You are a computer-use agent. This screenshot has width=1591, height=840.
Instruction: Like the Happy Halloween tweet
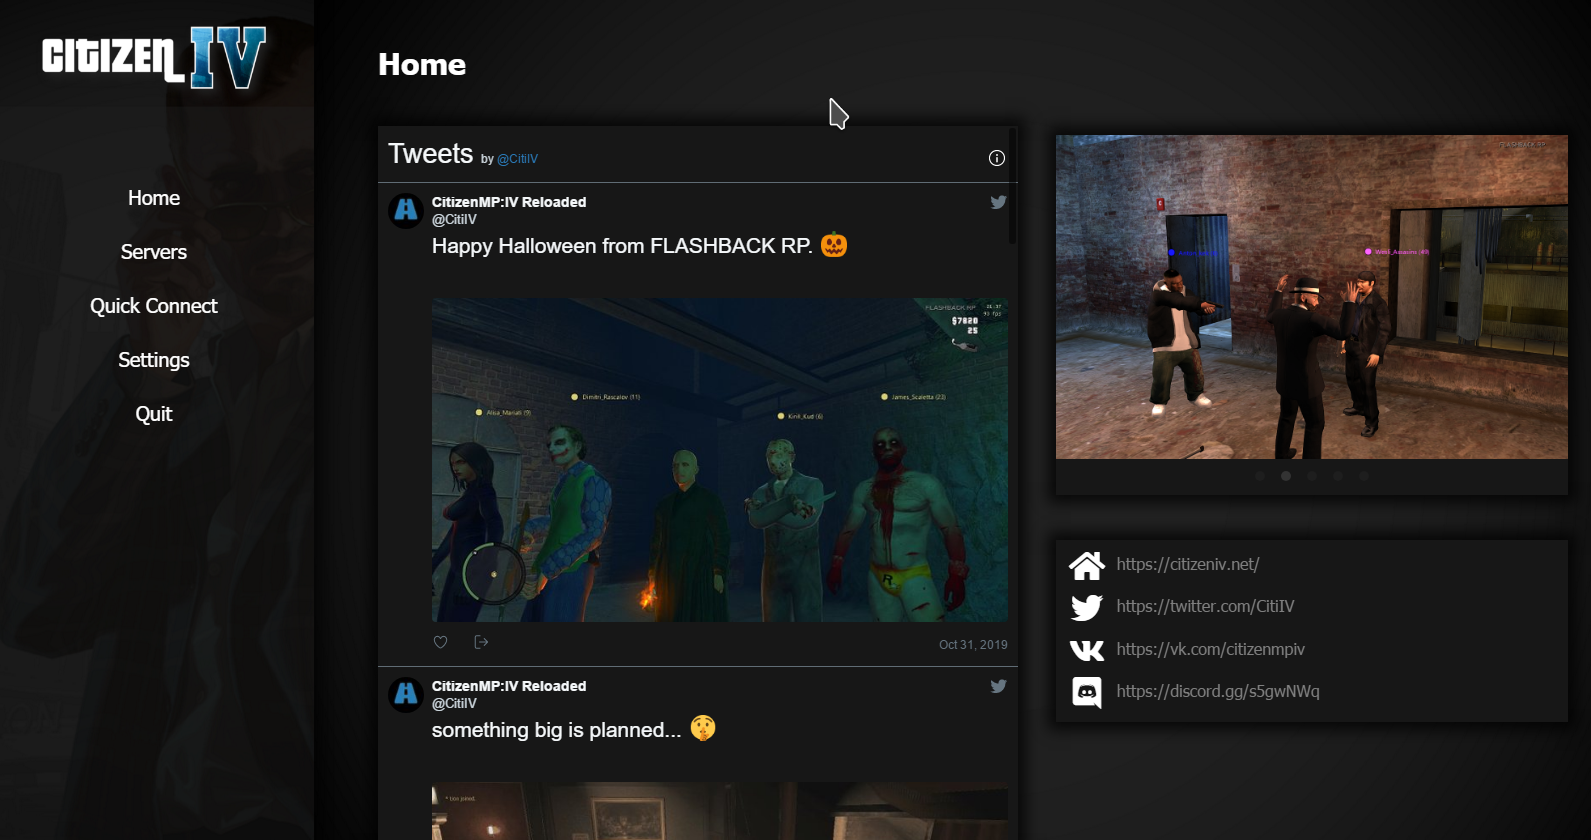[440, 642]
